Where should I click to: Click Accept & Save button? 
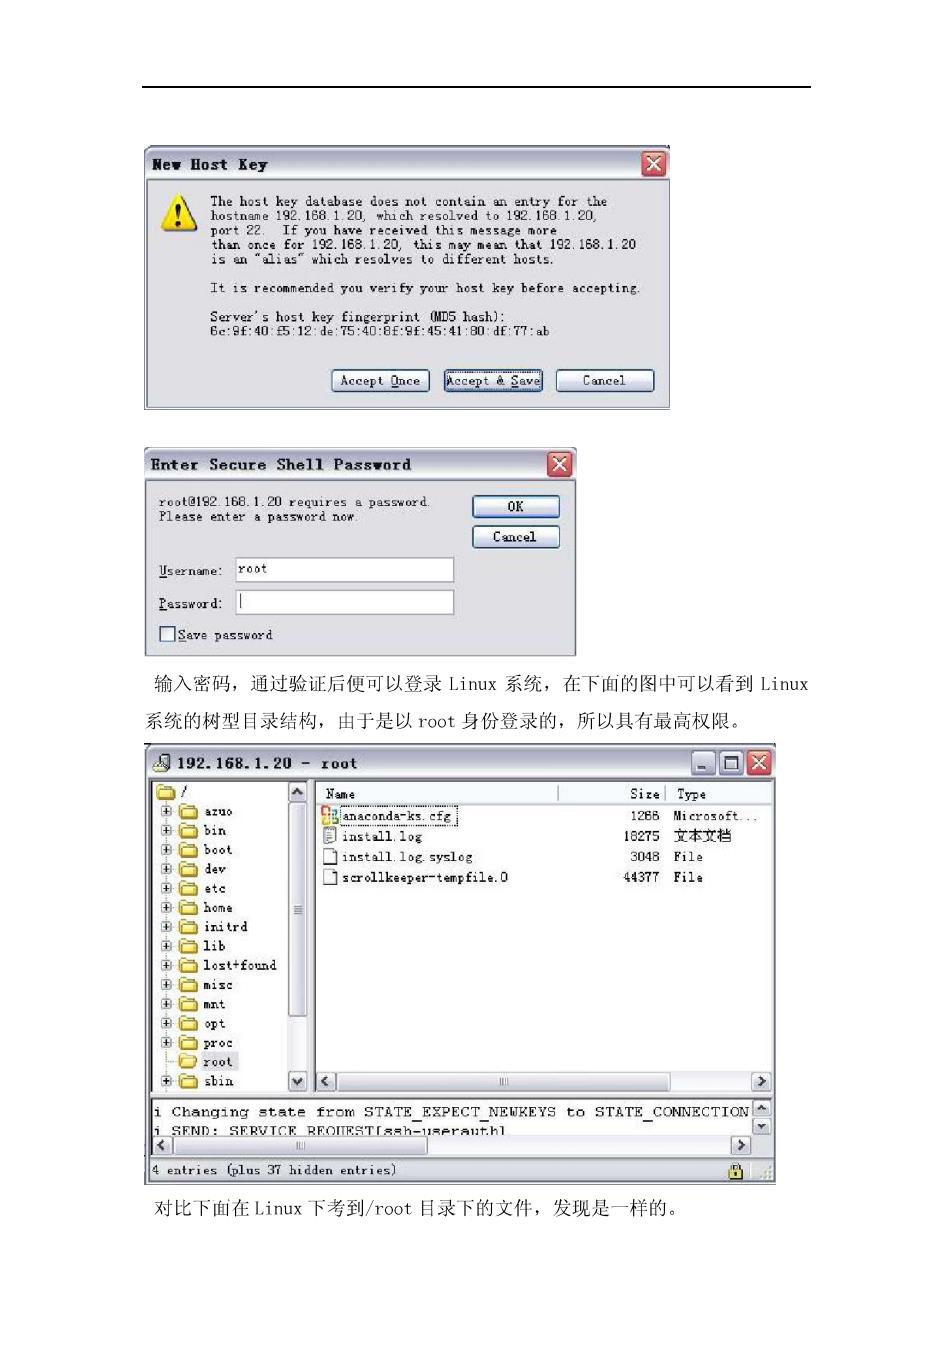493,381
